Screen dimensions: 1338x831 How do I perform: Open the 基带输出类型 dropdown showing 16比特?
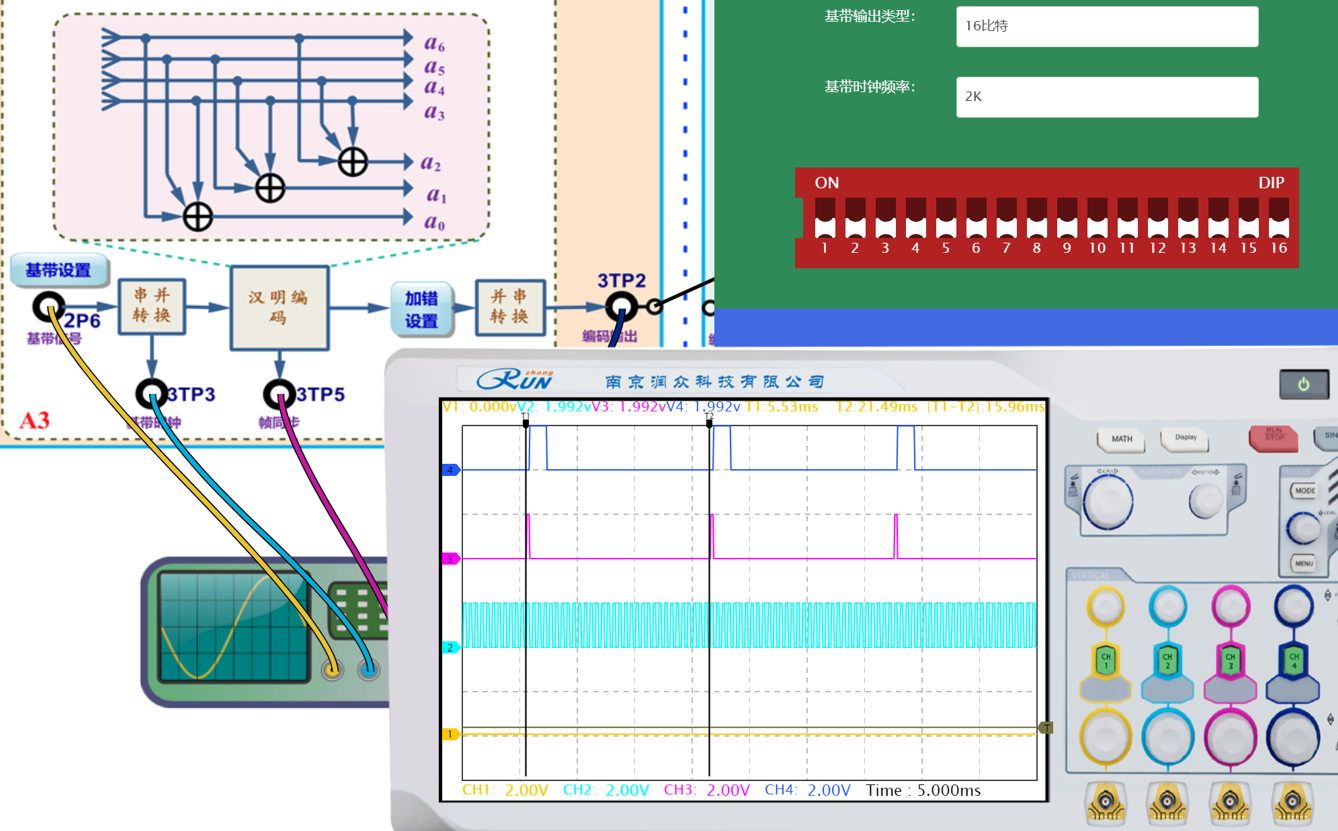coord(1107,27)
